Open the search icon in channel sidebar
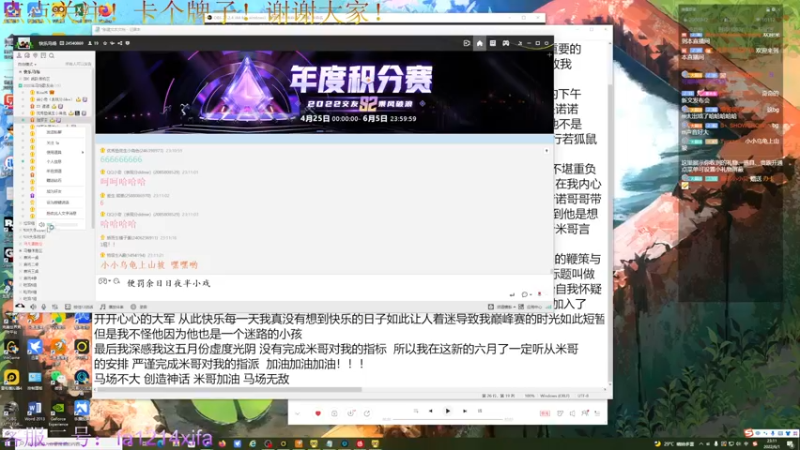Image resolution: width=800 pixels, height=450 pixels. click(52, 55)
